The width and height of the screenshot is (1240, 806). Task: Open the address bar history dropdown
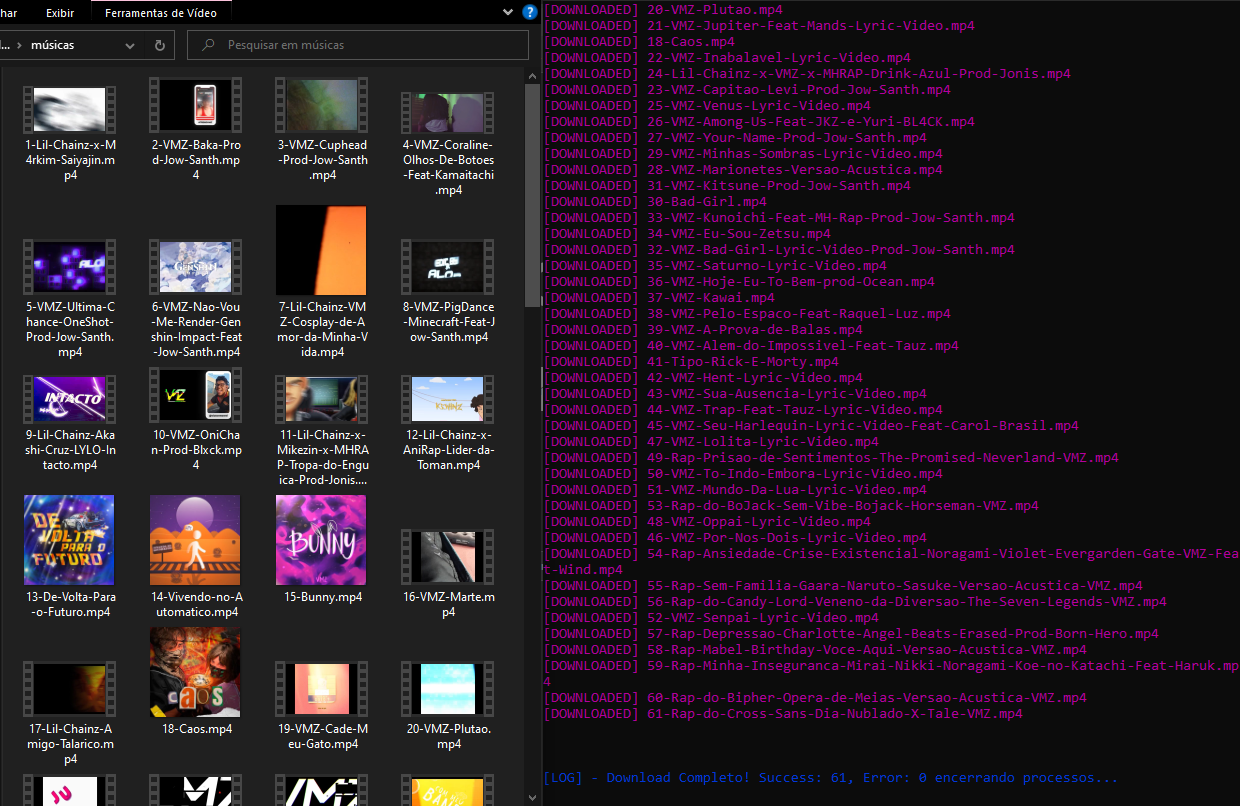[131, 45]
